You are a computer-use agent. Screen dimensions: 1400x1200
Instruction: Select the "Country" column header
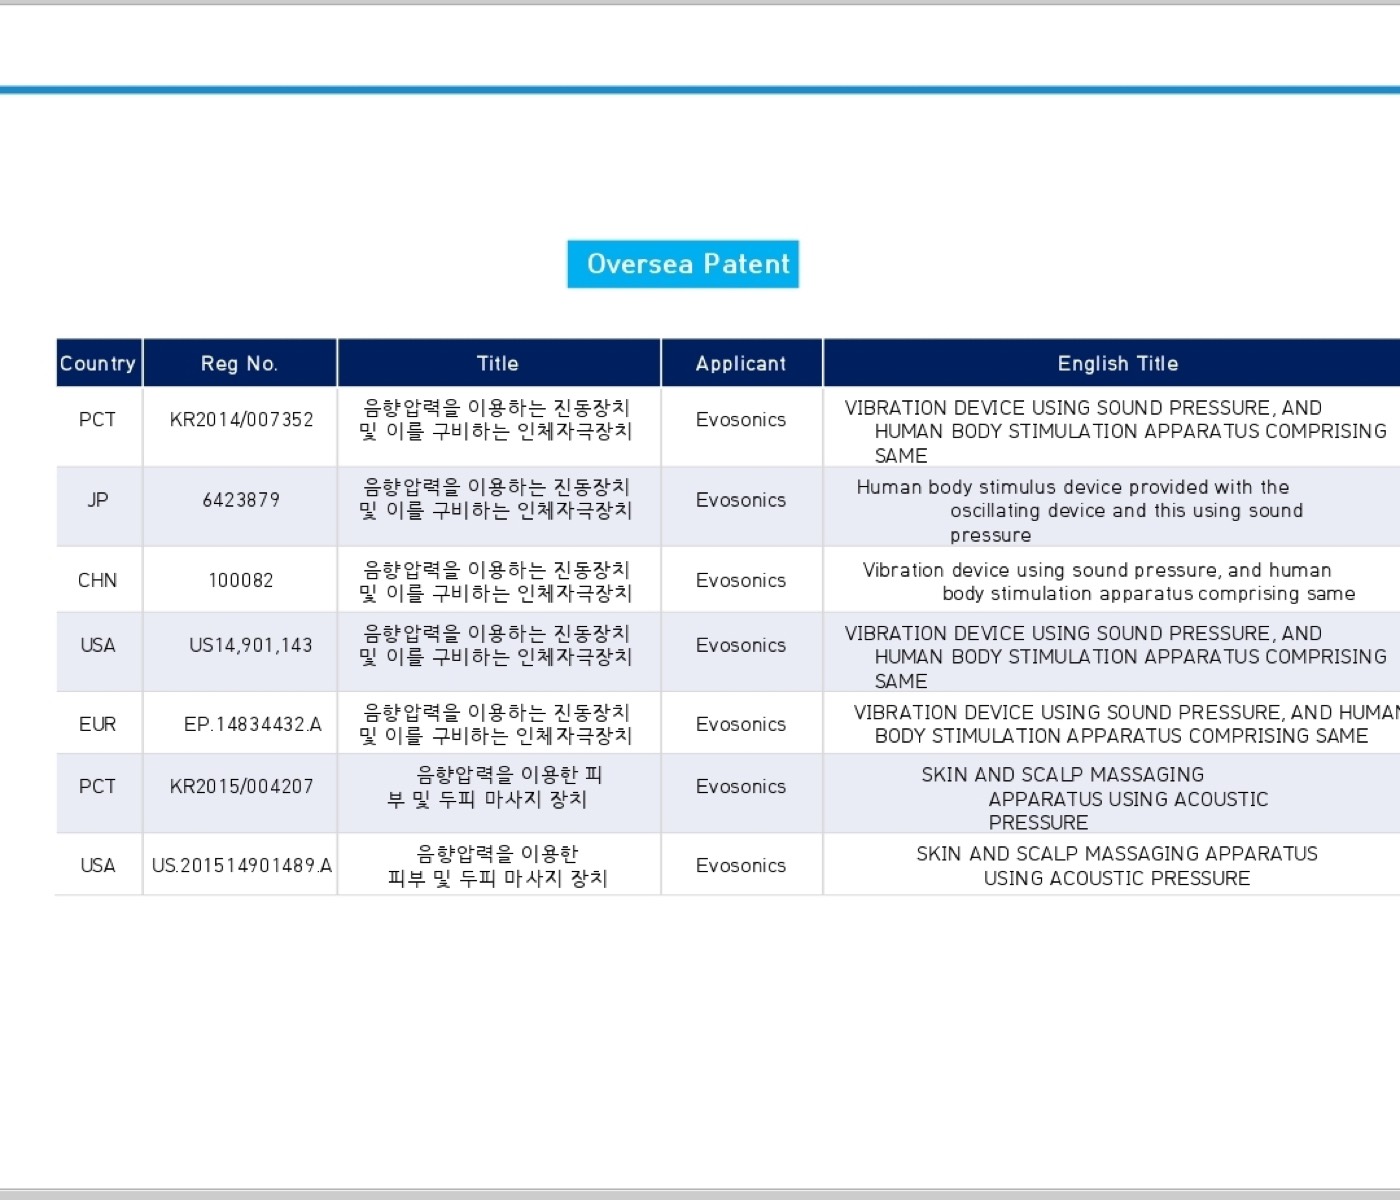(99, 363)
